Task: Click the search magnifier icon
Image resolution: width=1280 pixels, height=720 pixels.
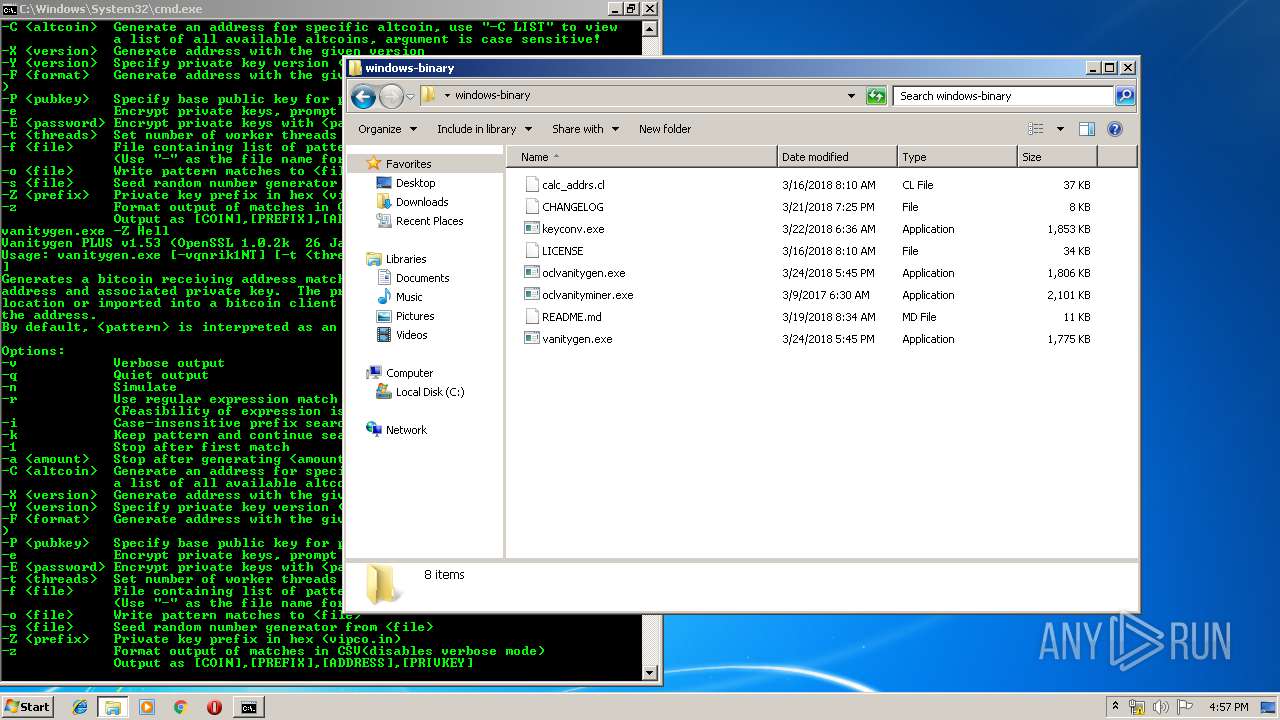Action: (x=1125, y=96)
